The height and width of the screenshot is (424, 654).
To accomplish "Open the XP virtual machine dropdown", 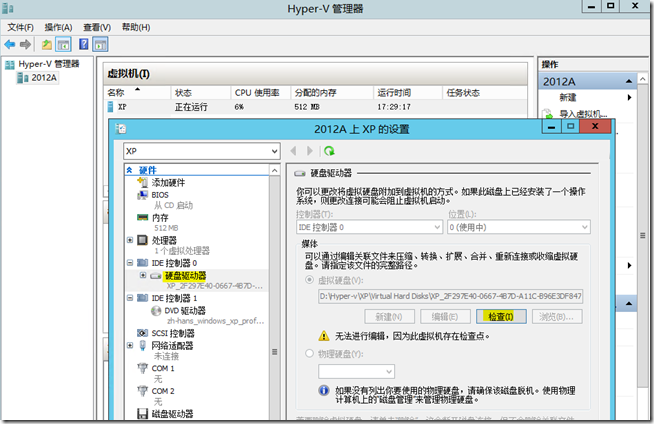I will pyautogui.click(x=202, y=151).
